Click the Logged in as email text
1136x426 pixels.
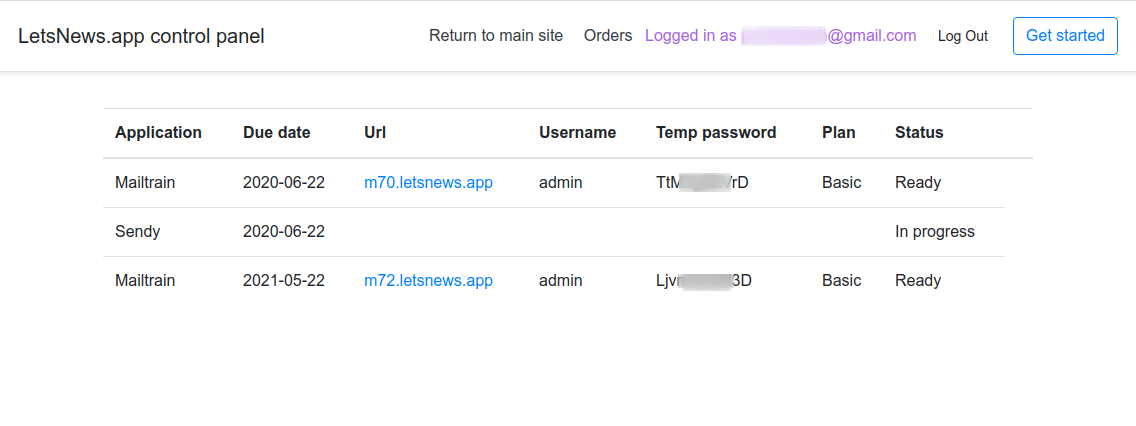coord(780,36)
